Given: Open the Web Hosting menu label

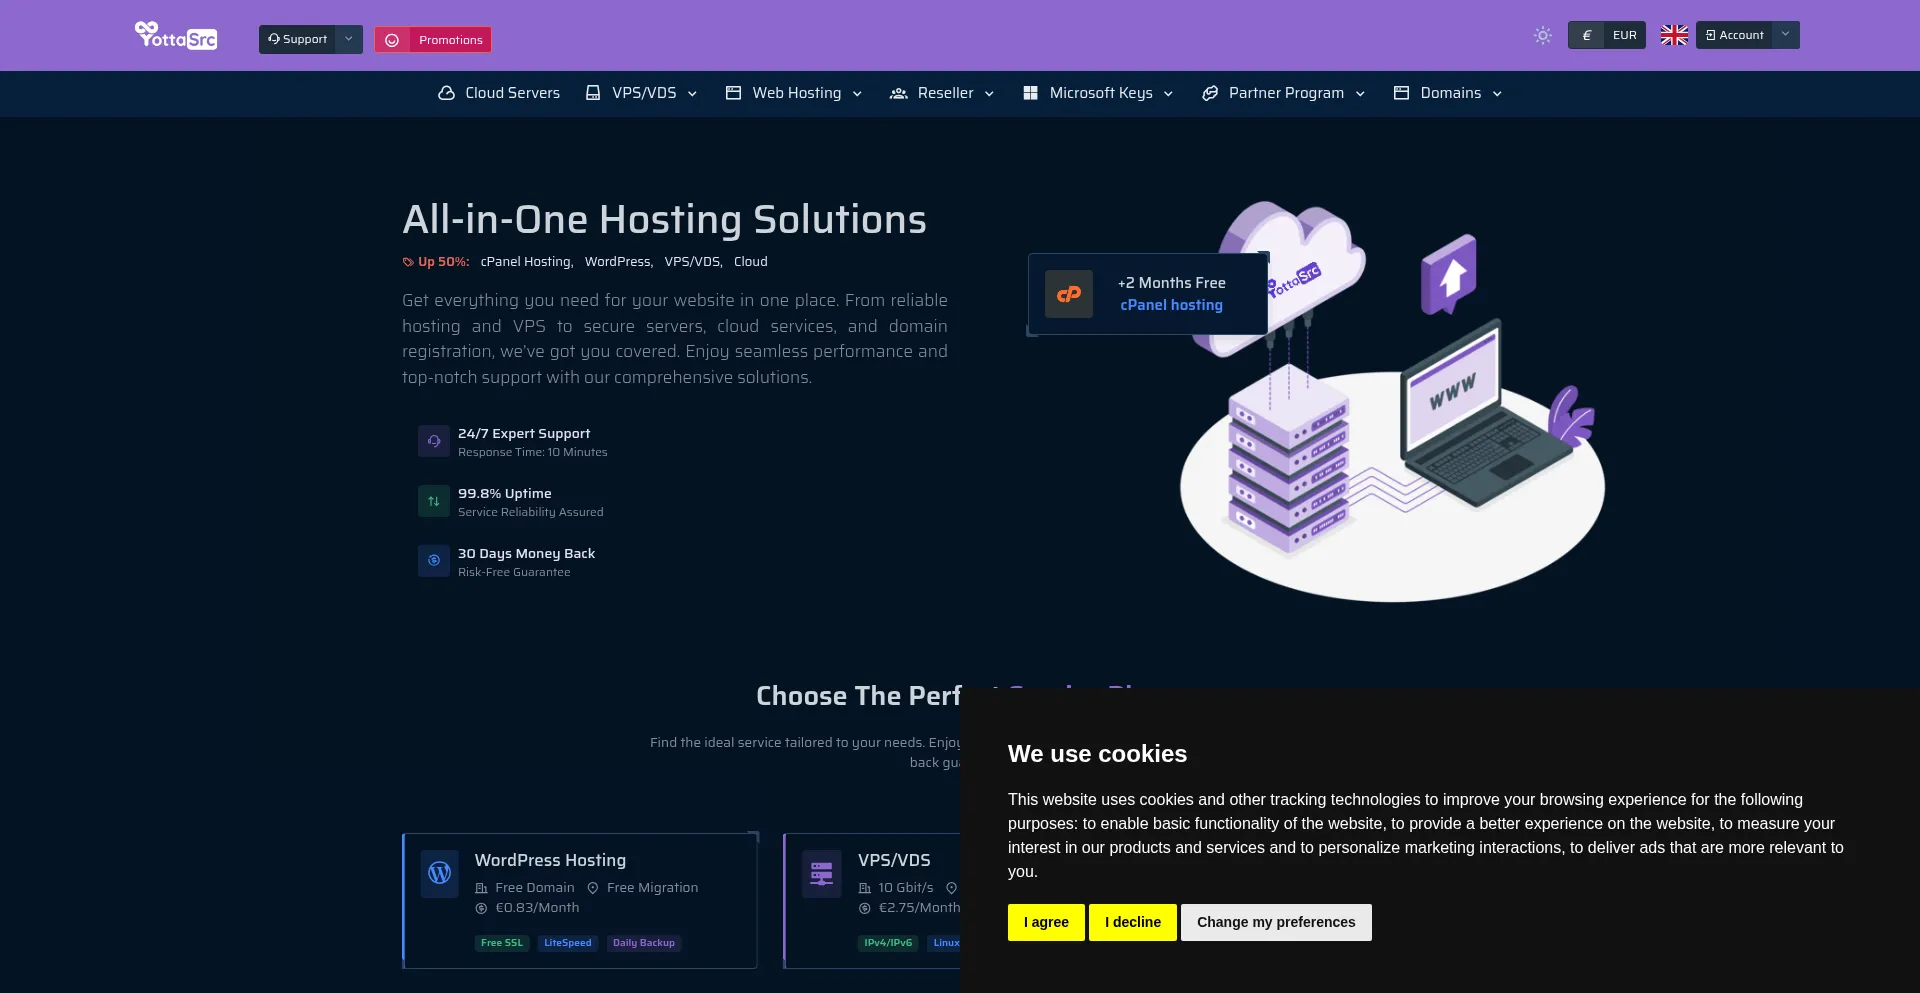Looking at the screenshot, I should (797, 93).
